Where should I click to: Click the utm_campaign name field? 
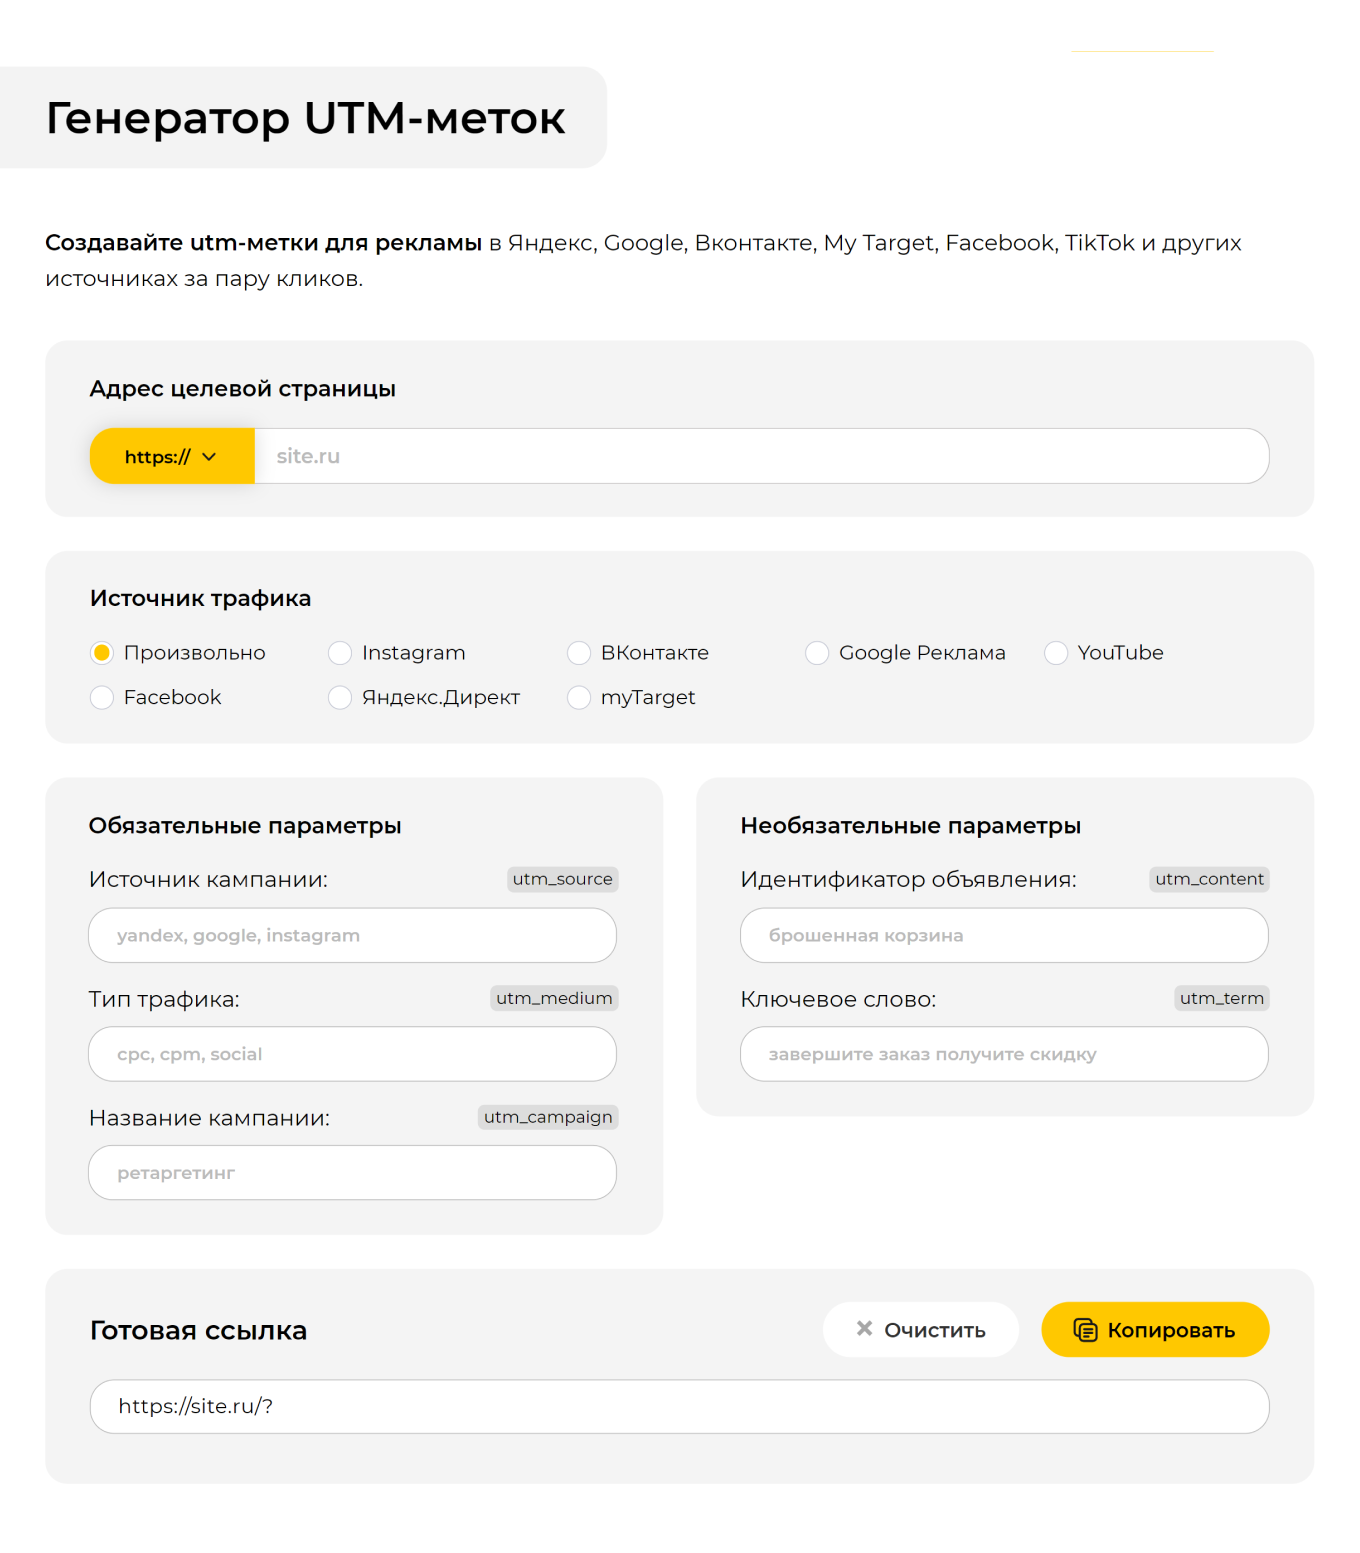[x=352, y=1172]
